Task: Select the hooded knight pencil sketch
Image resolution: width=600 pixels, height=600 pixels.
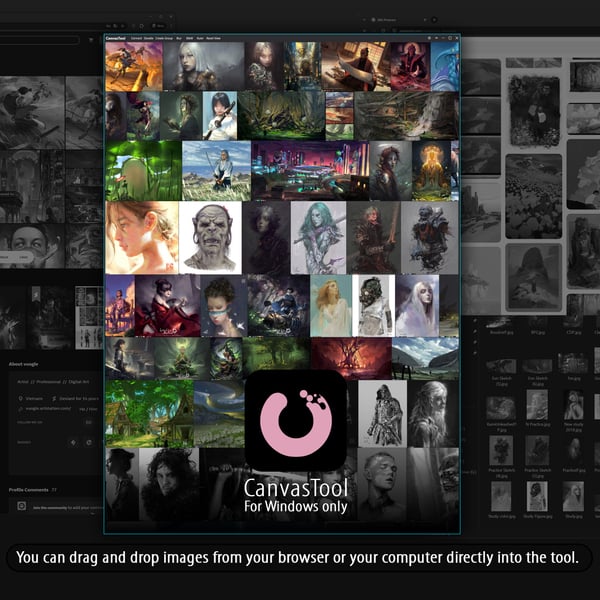Action: point(383,414)
